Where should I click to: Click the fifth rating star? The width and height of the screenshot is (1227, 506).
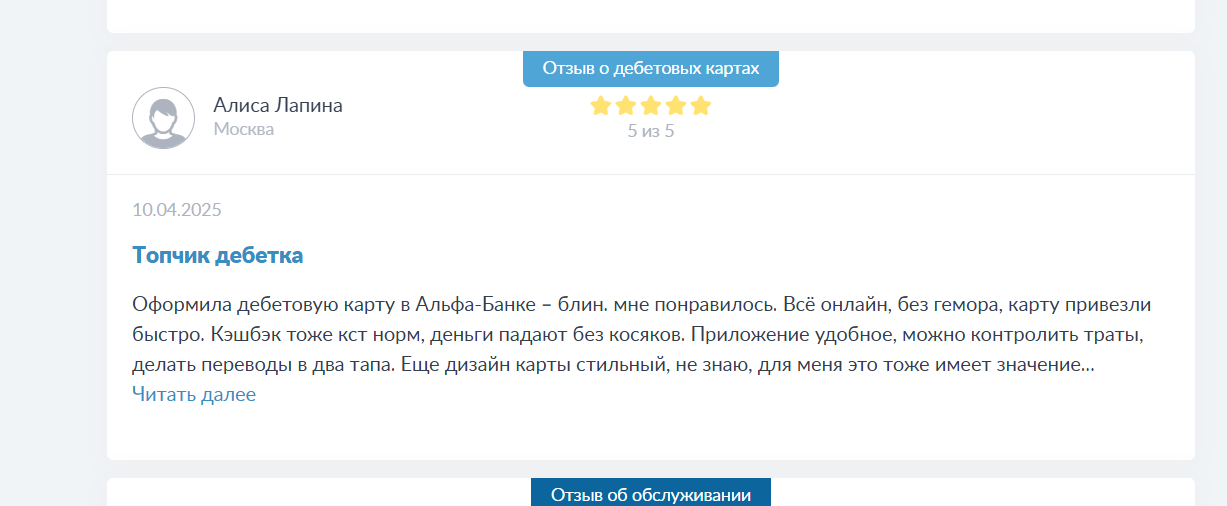700,106
